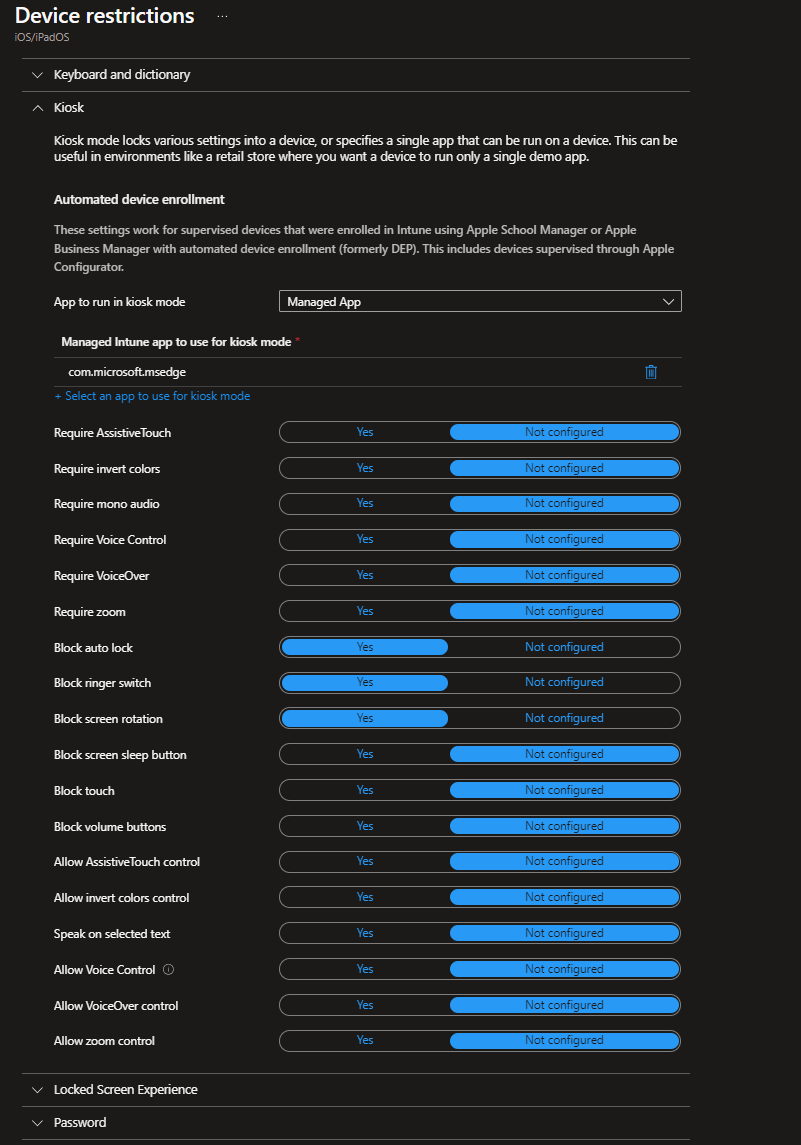Expand the Password section
Screen dimensions: 801x1145
coord(38,1123)
